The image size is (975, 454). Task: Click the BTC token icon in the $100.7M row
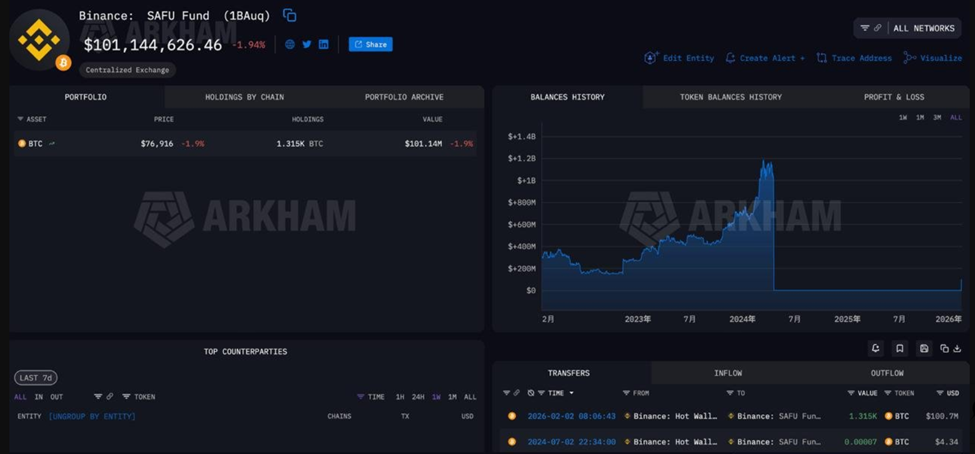point(889,416)
